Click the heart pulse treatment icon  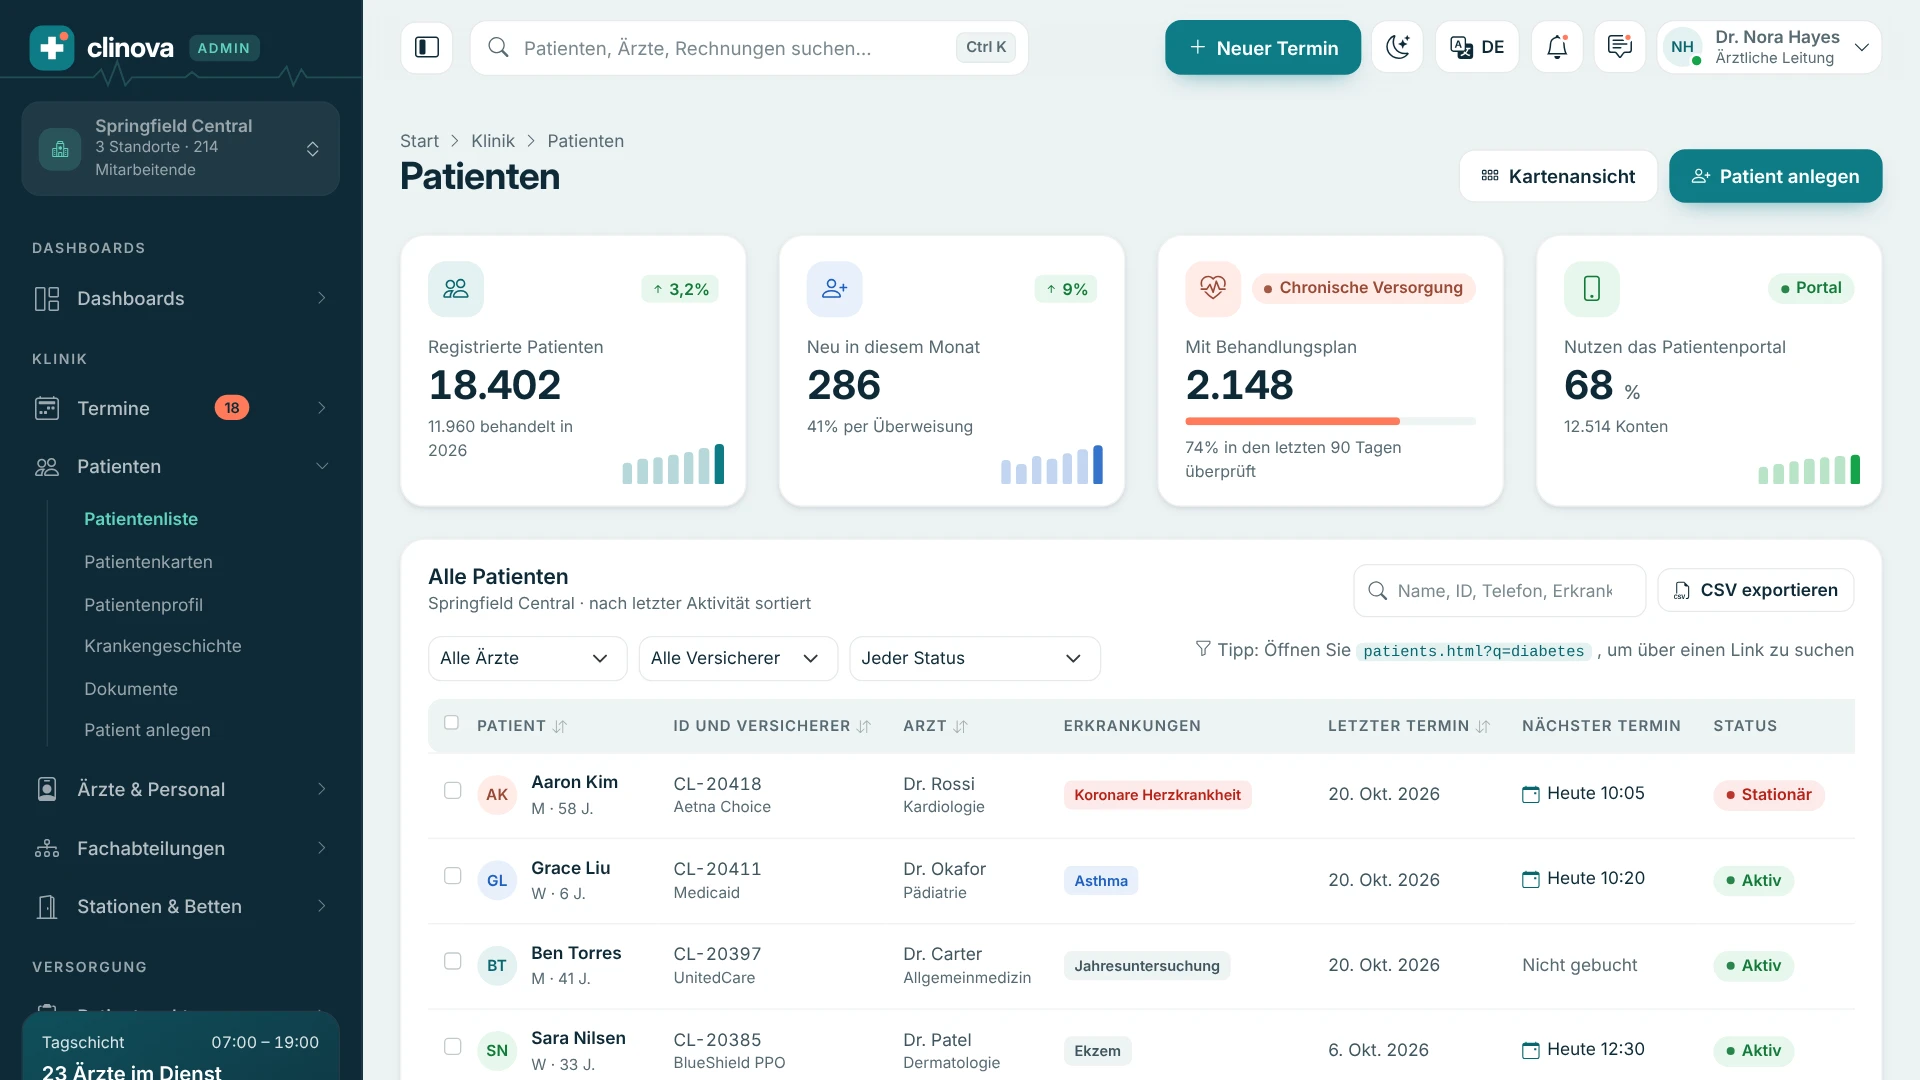(1213, 289)
